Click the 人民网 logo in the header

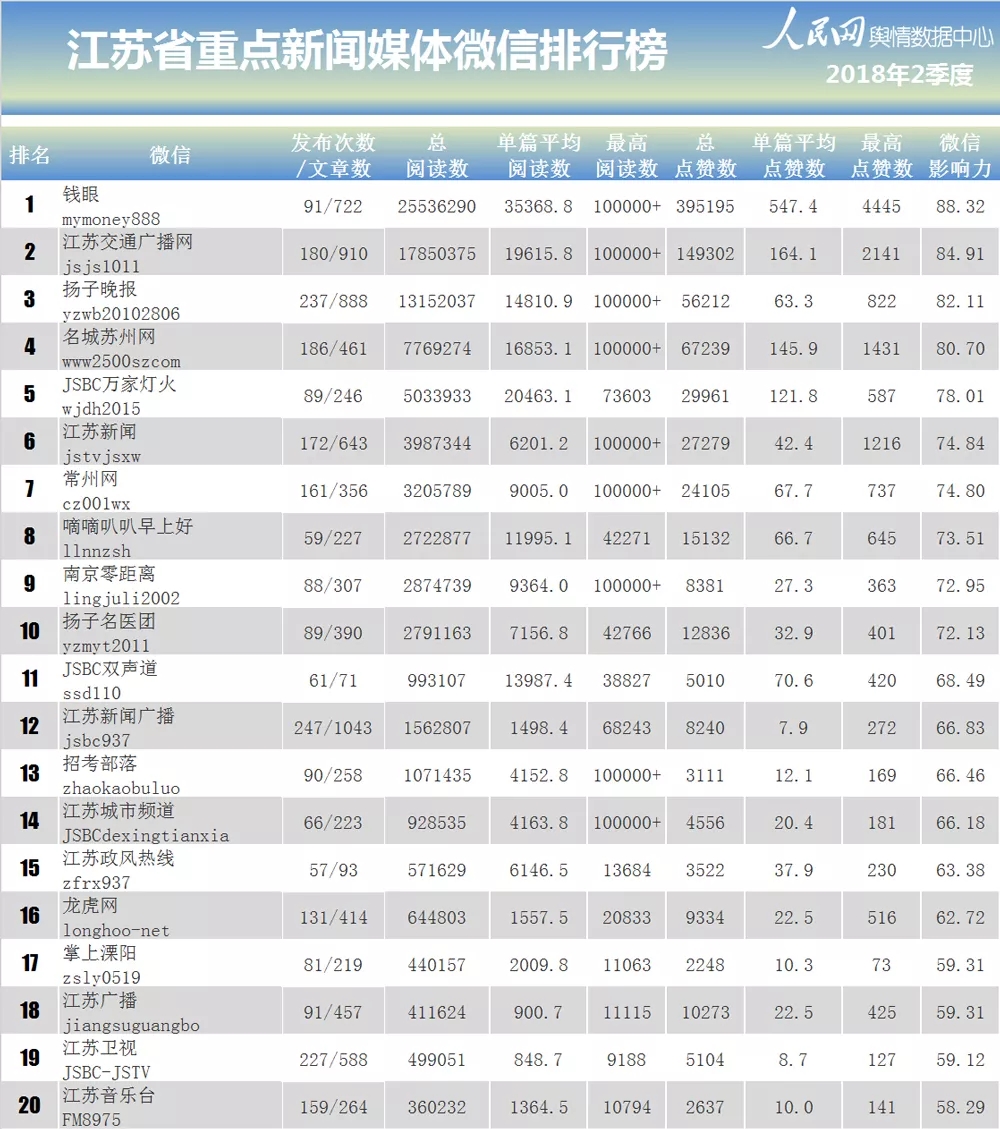point(814,31)
